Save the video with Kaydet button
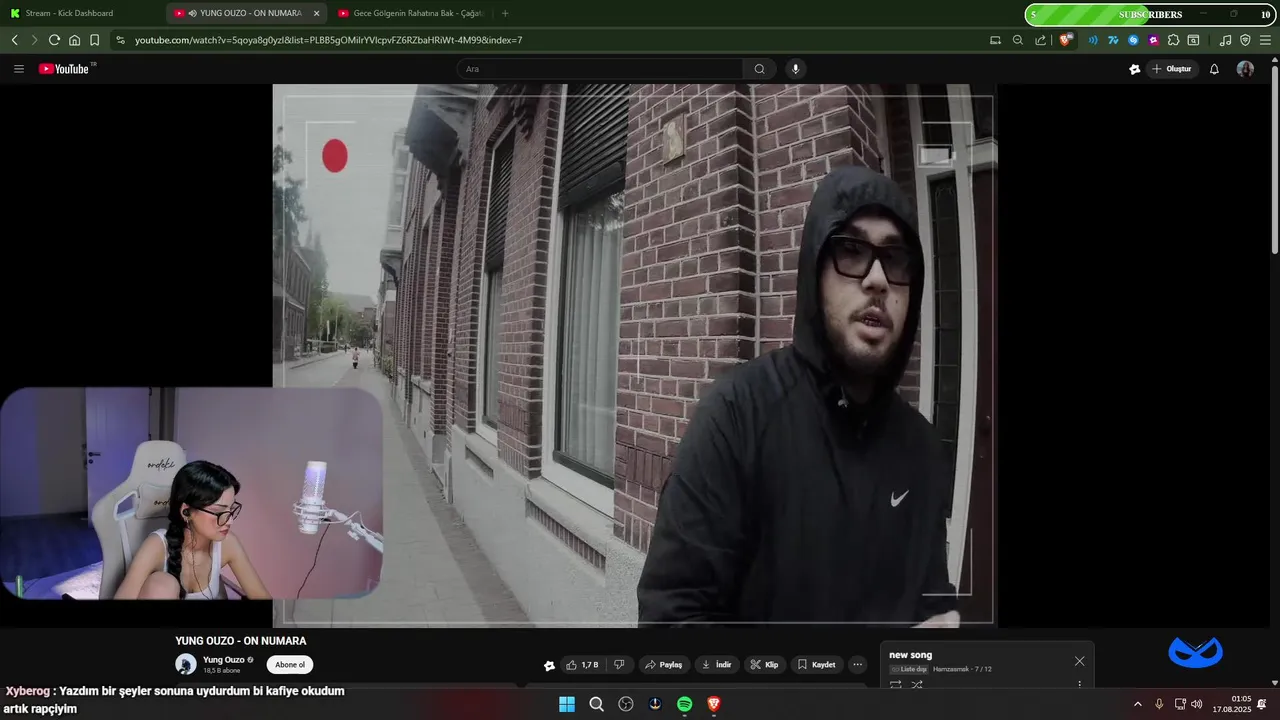Viewport: 1280px width, 720px height. pyautogui.click(x=816, y=665)
